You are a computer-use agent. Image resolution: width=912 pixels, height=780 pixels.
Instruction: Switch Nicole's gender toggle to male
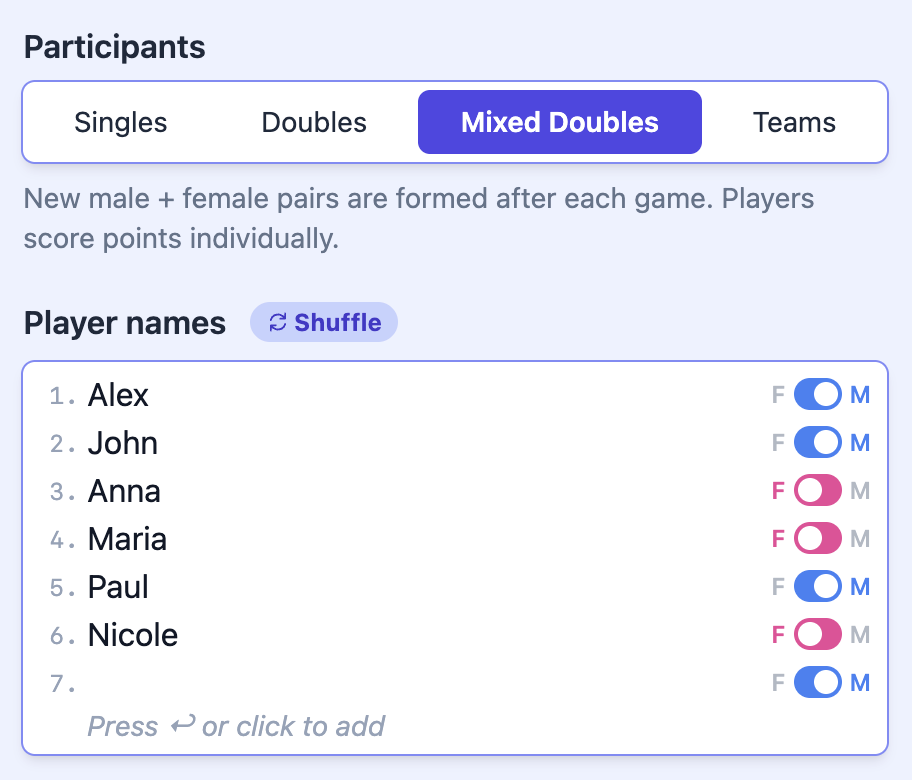(x=818, y=635)
